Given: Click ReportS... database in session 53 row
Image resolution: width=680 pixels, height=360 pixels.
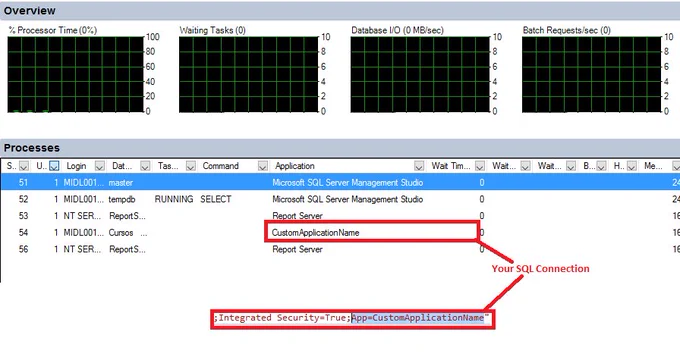Looking at the screenshot, I should [127, 216].
